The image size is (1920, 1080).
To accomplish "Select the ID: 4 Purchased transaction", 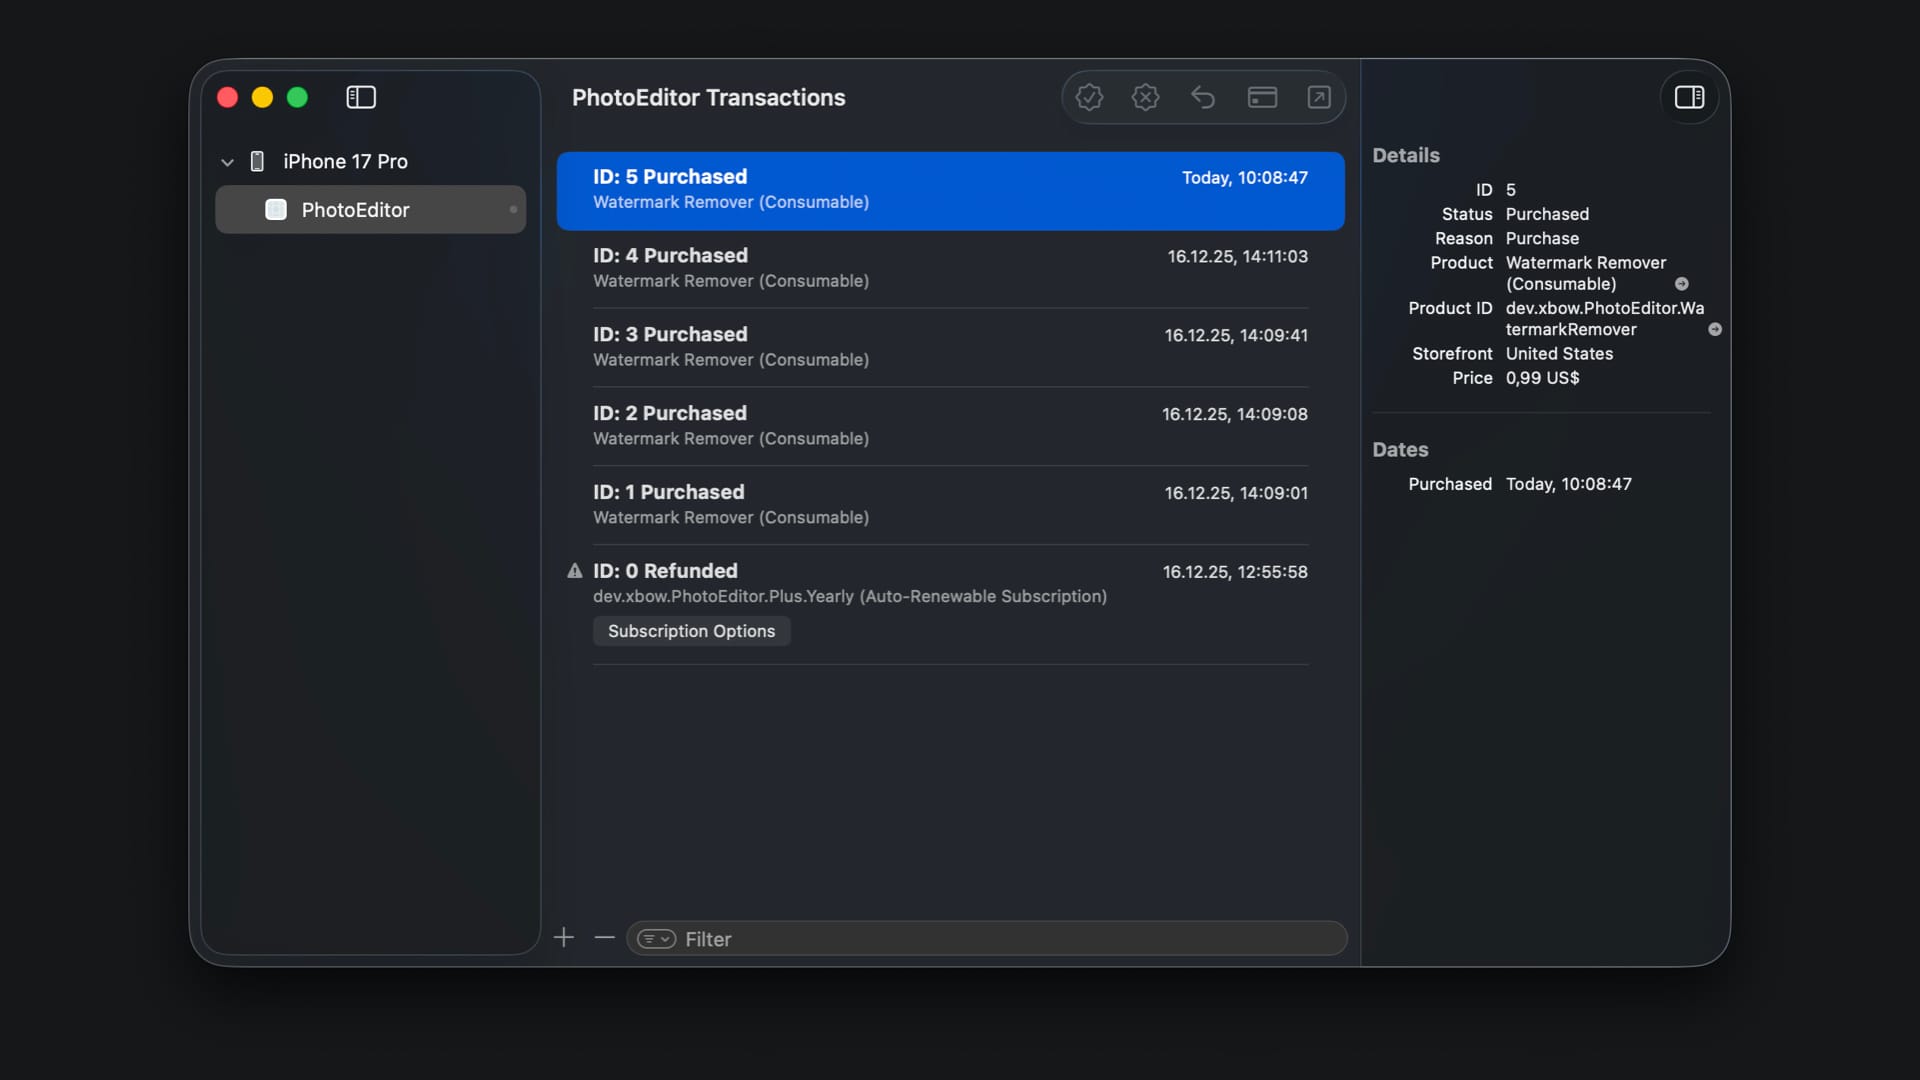I will (x=950, y=268).
